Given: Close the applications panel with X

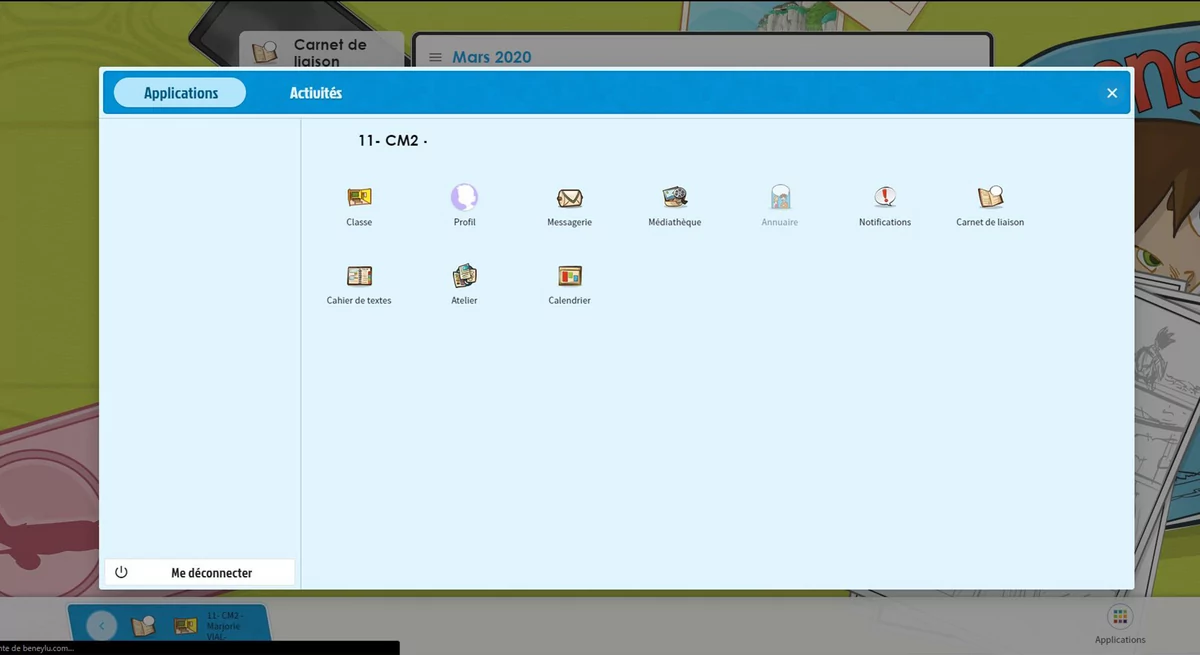Looking at the screenshot, I should [x=1112, y=93].
